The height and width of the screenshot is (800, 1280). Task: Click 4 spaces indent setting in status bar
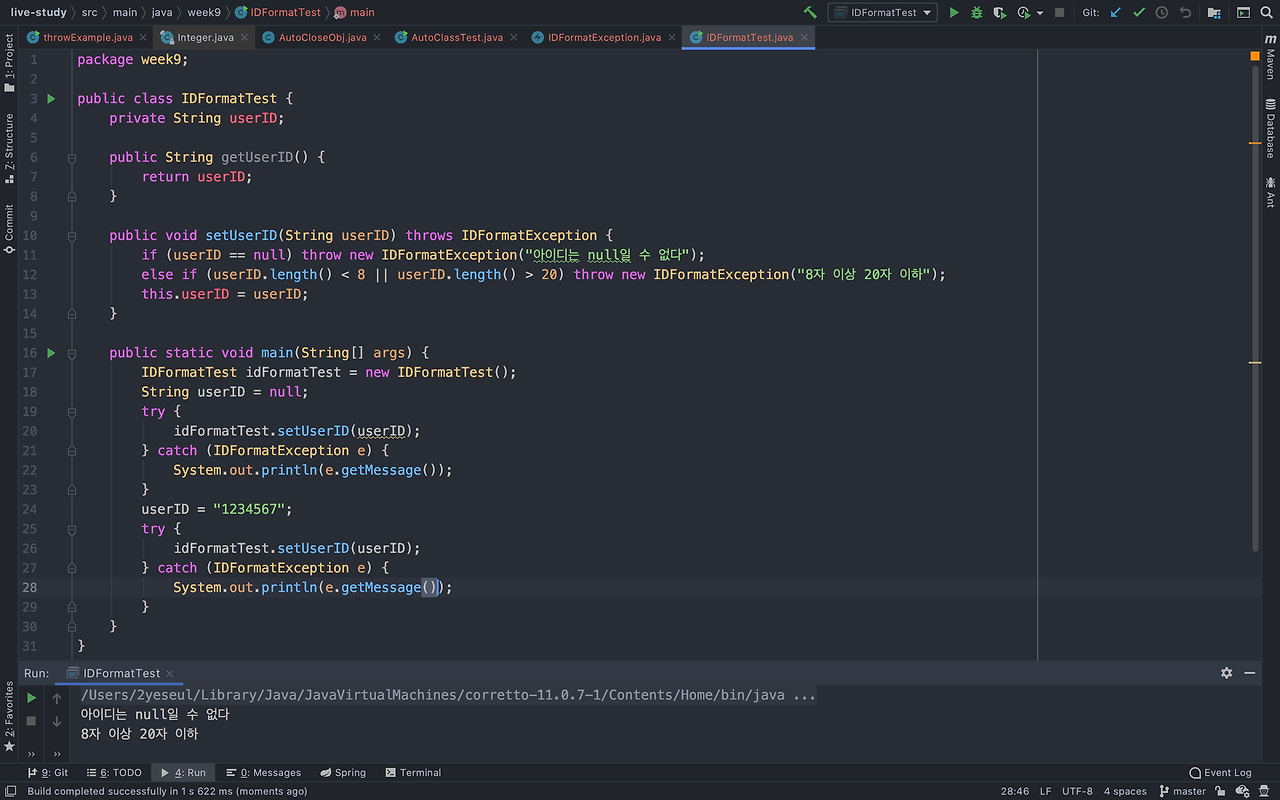[1125, 791]
